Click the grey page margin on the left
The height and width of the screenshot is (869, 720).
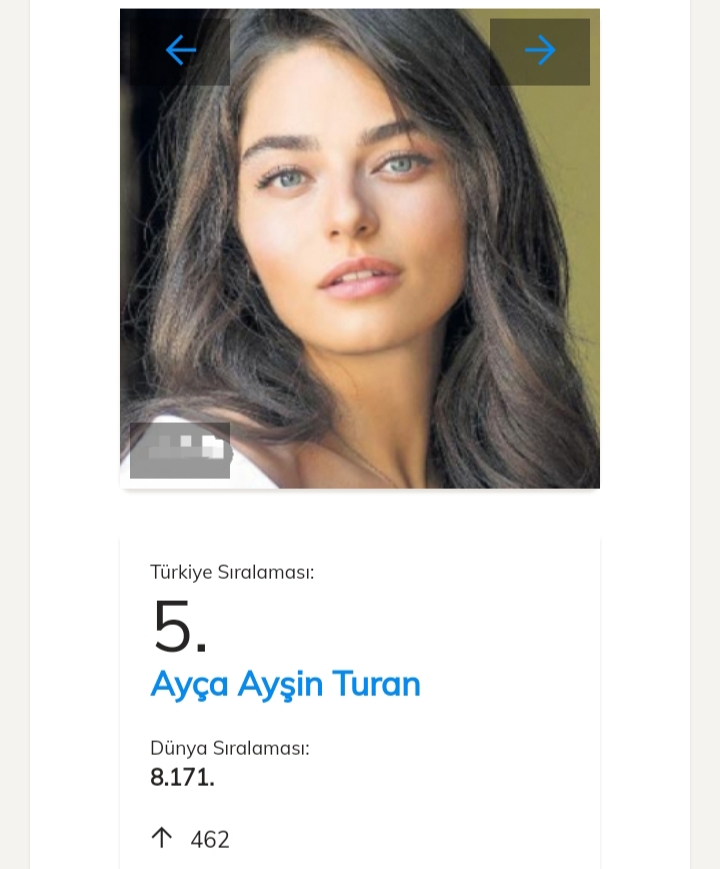(14, 400)
